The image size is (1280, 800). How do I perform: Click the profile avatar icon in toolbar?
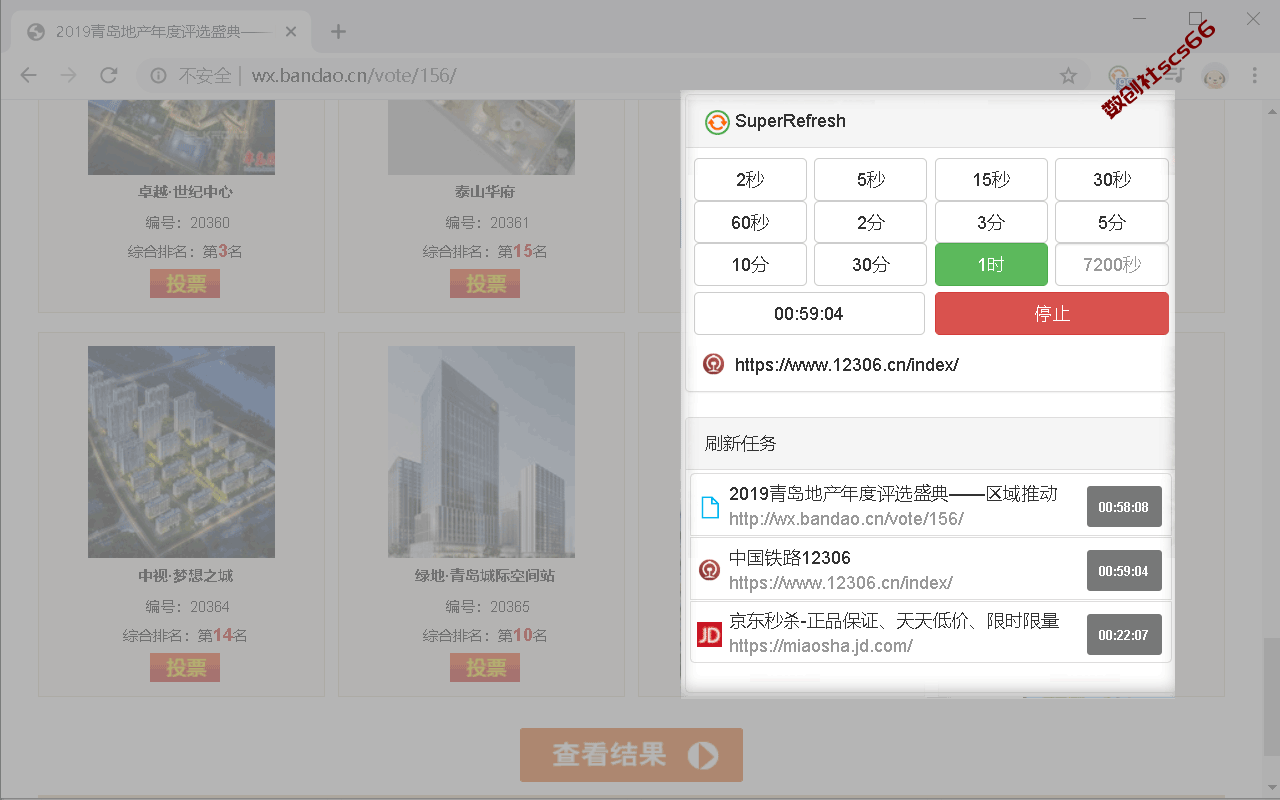pos(1215,76)
